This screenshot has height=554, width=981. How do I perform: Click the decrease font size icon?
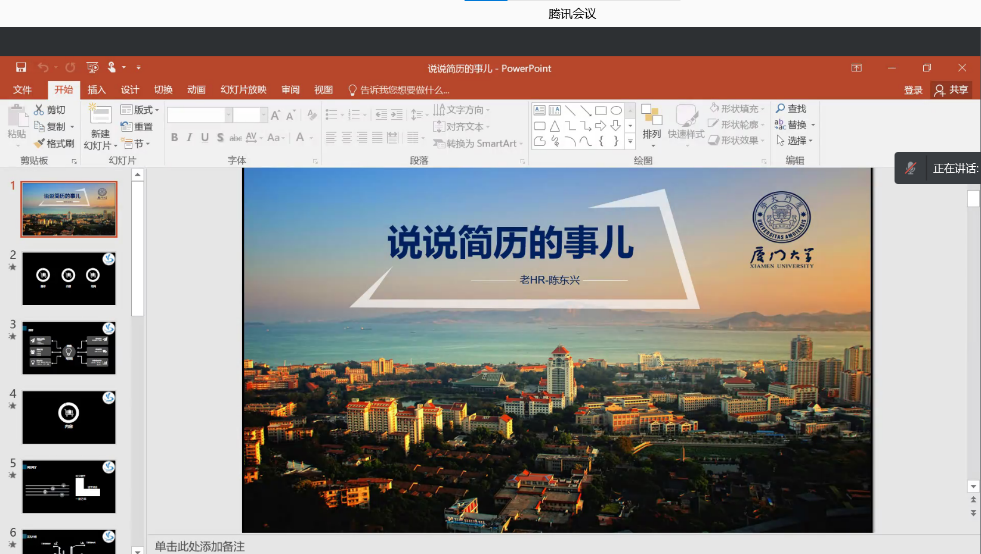290,115
